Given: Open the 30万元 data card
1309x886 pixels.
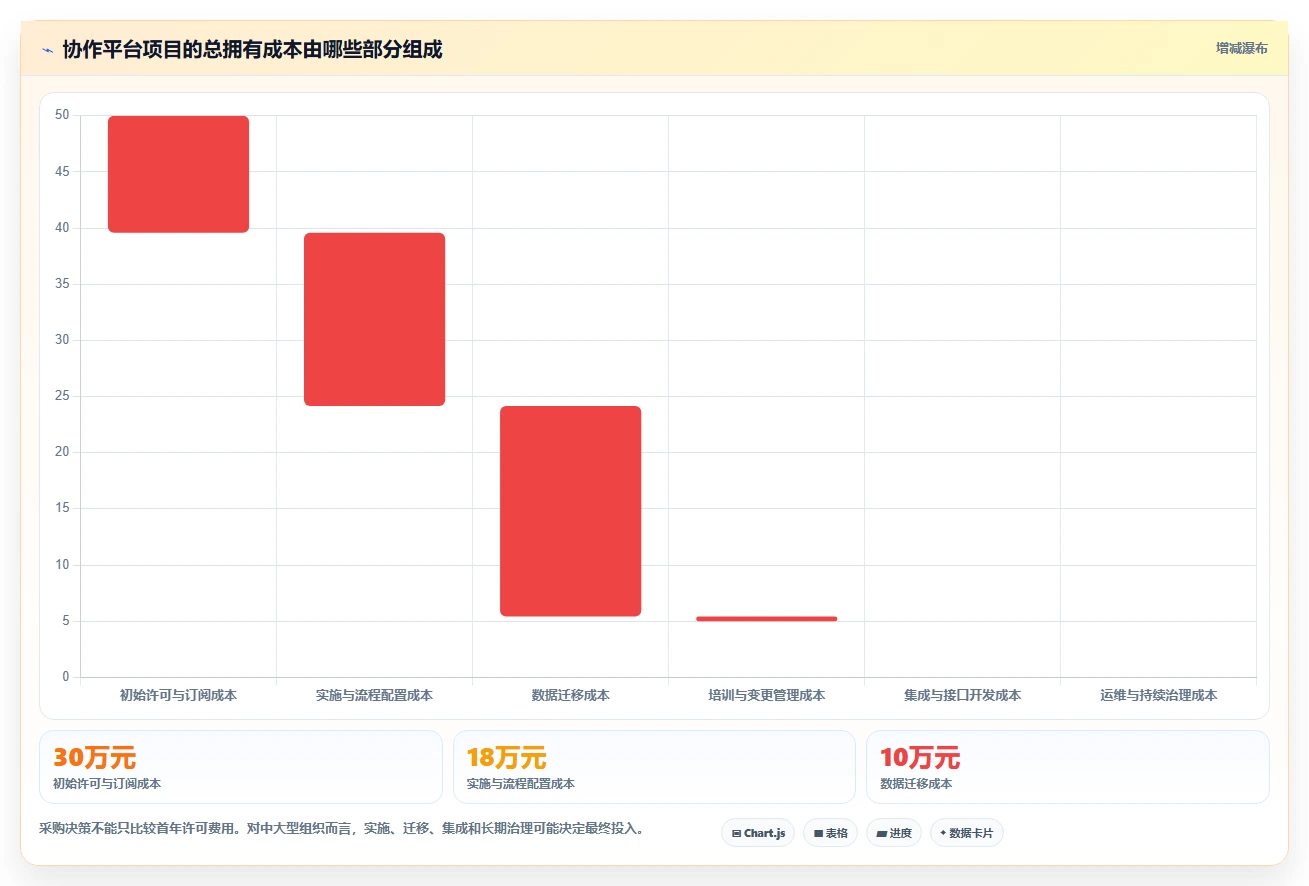Looking at the screenshot, I should pos(240,767).
